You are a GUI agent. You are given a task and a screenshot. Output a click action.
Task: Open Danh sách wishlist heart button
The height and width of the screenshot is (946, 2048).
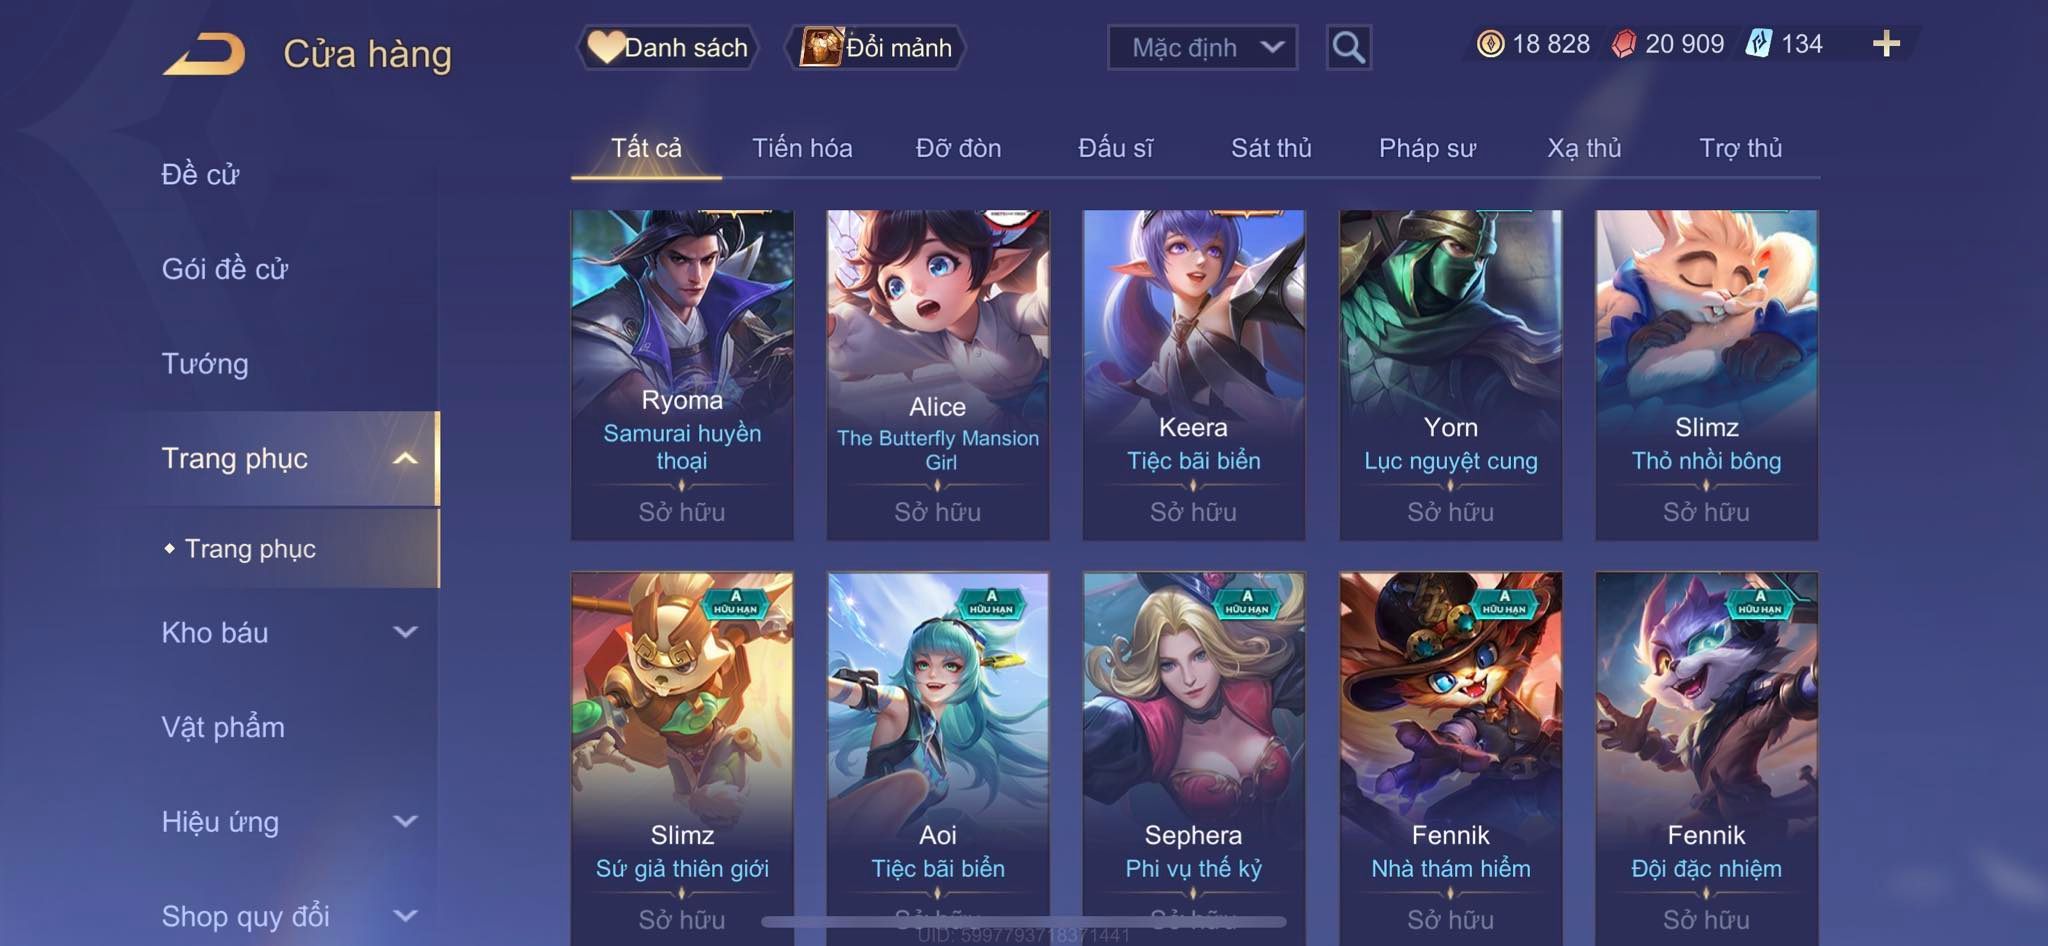pos(667,47)
